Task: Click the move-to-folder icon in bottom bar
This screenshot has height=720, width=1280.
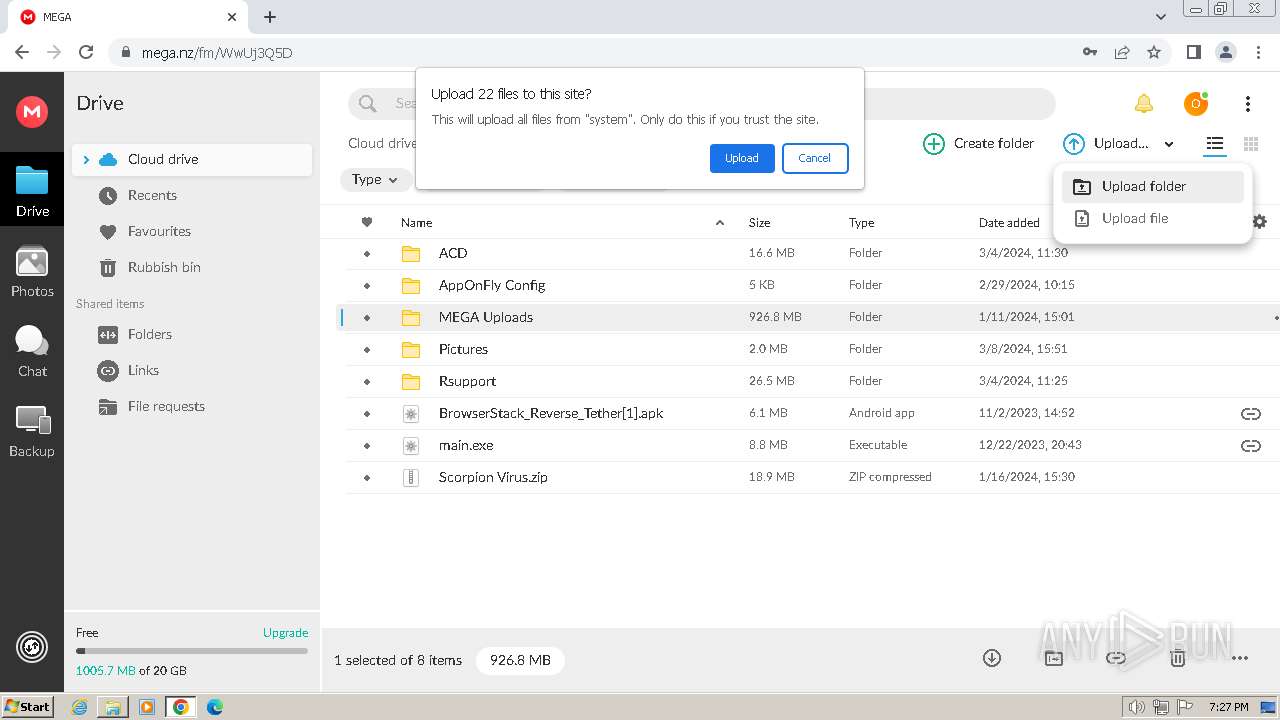Action: [1054, 658]
